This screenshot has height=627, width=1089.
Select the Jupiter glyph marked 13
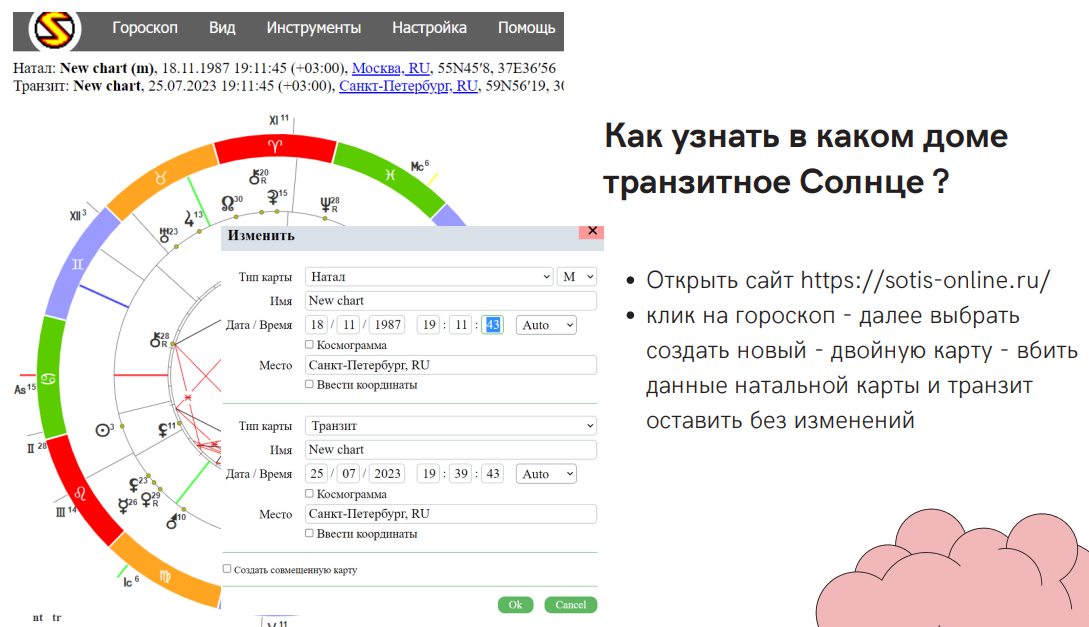tap(192, 218)
